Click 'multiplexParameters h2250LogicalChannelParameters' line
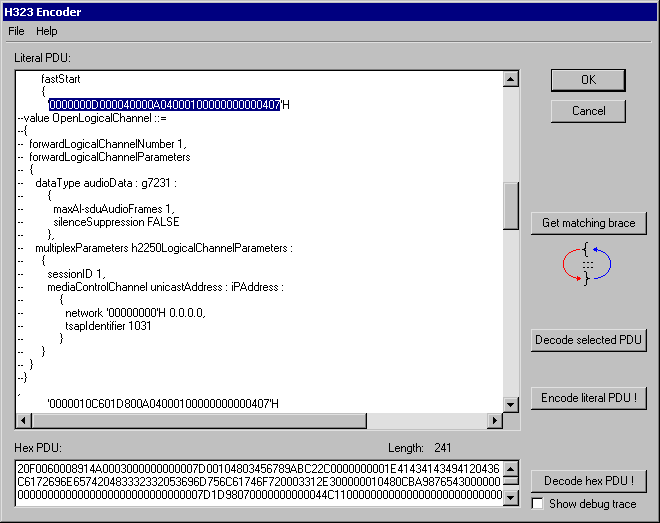The image size is (660, 523). tap(164, 248)
